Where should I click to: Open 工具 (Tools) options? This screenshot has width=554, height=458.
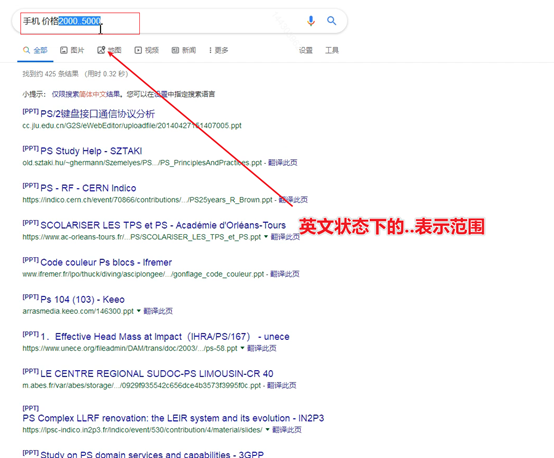(332, 50)
